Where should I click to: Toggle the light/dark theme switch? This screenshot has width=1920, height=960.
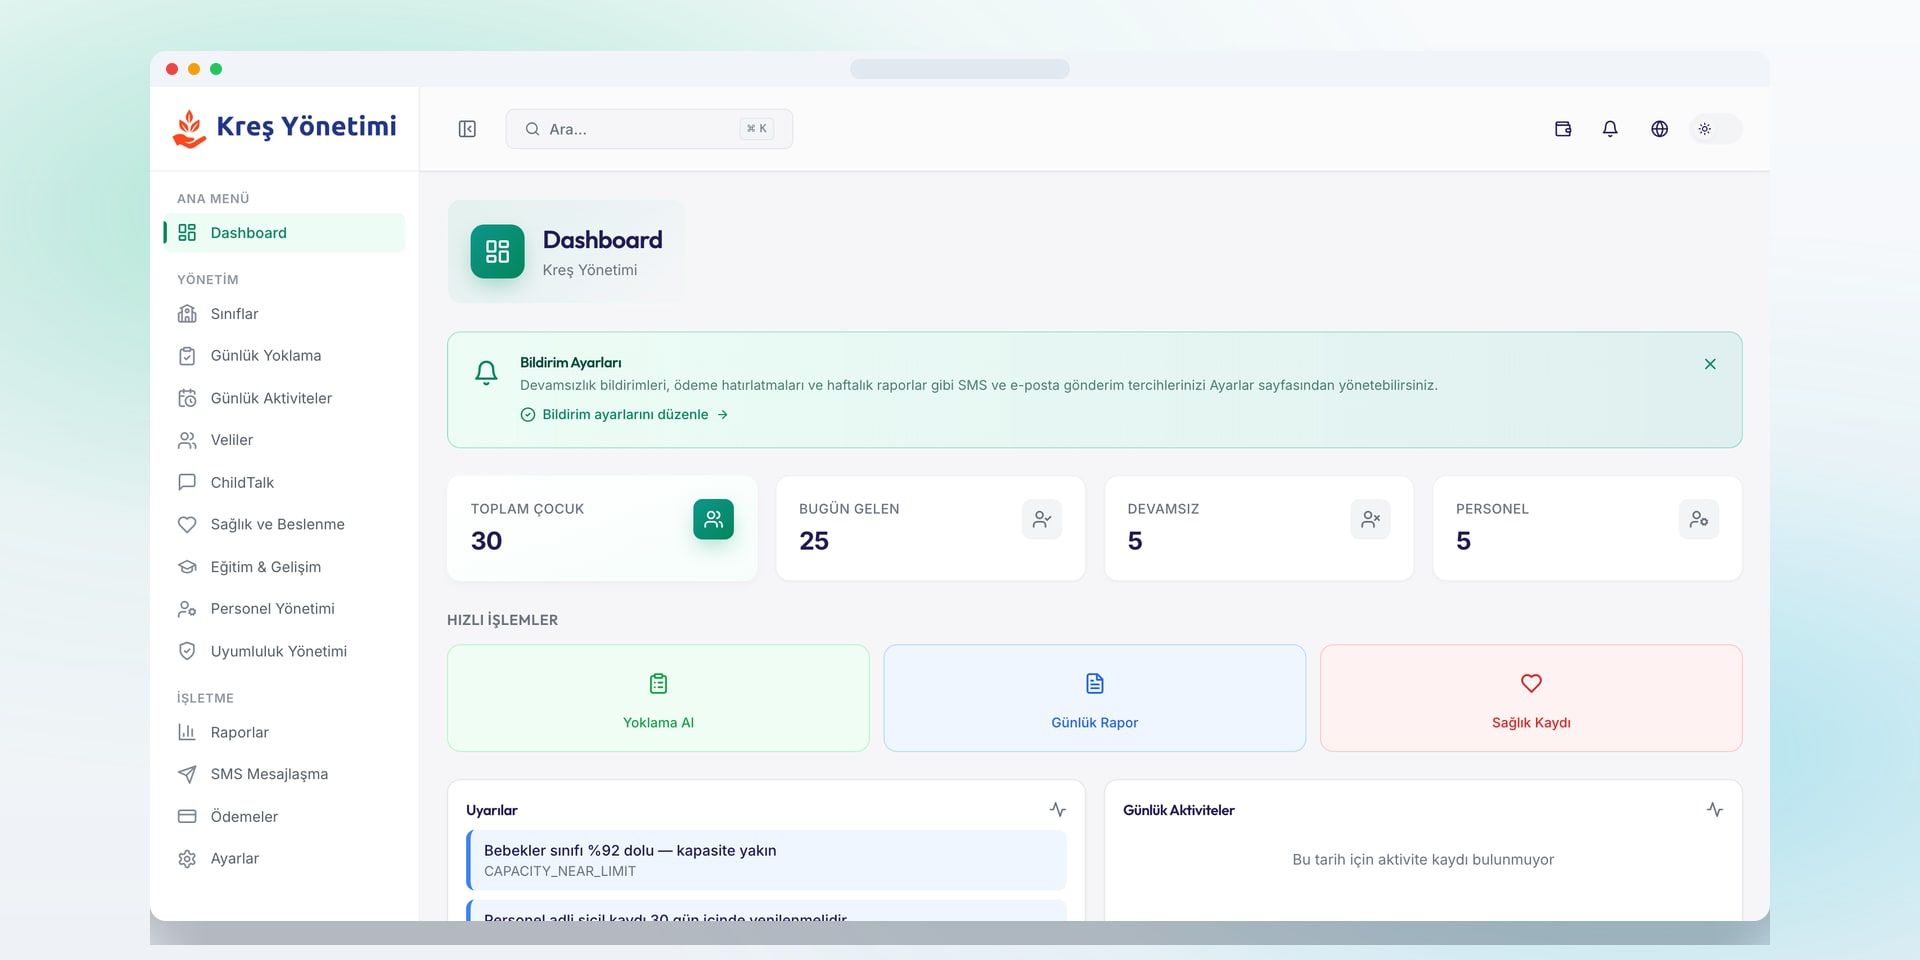1715,129
